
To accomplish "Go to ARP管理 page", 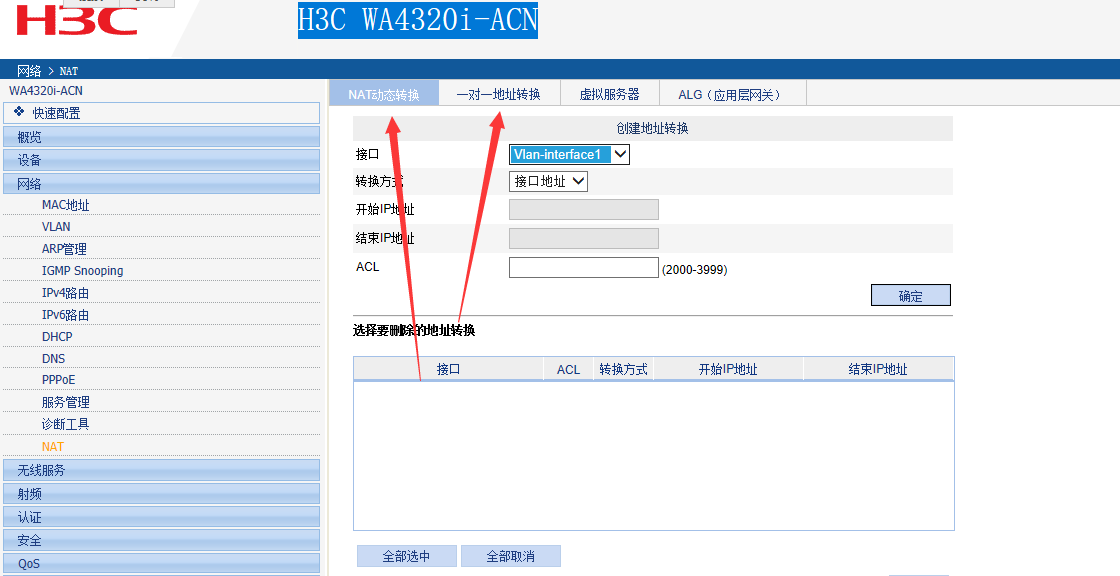I will point(64,249).
